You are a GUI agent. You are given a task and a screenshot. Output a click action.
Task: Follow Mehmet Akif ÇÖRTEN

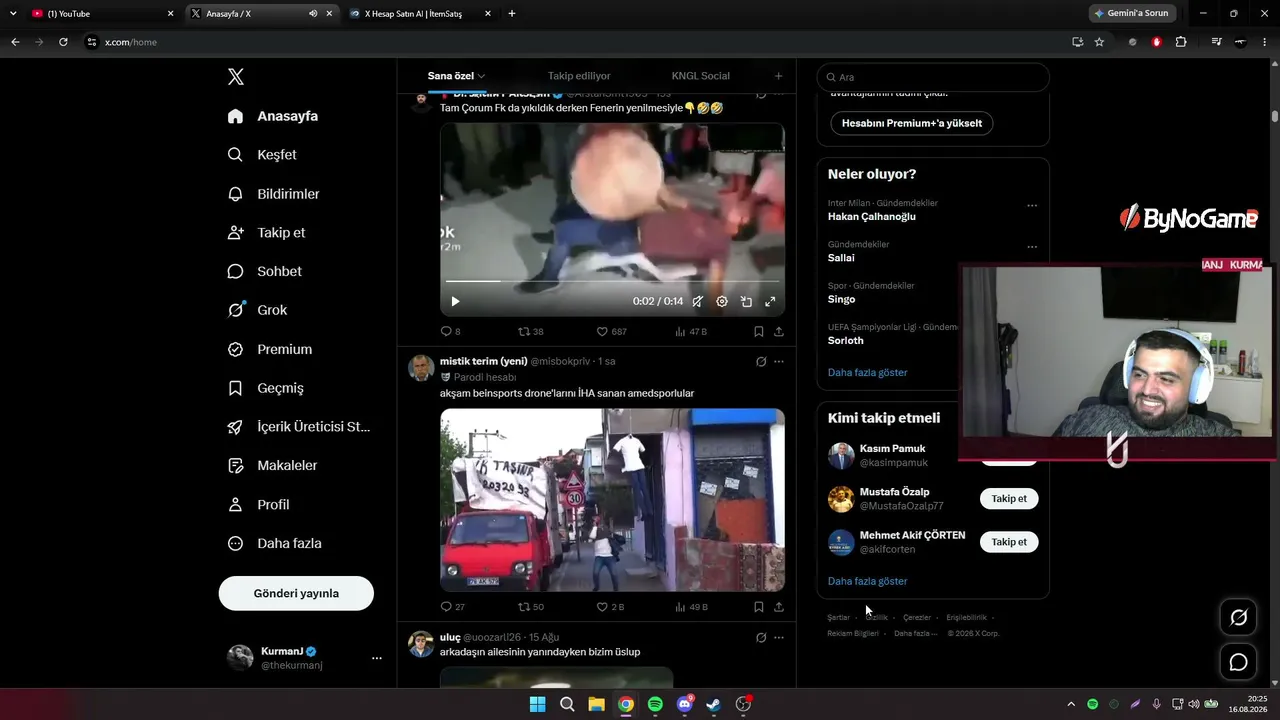point(1009,542)
